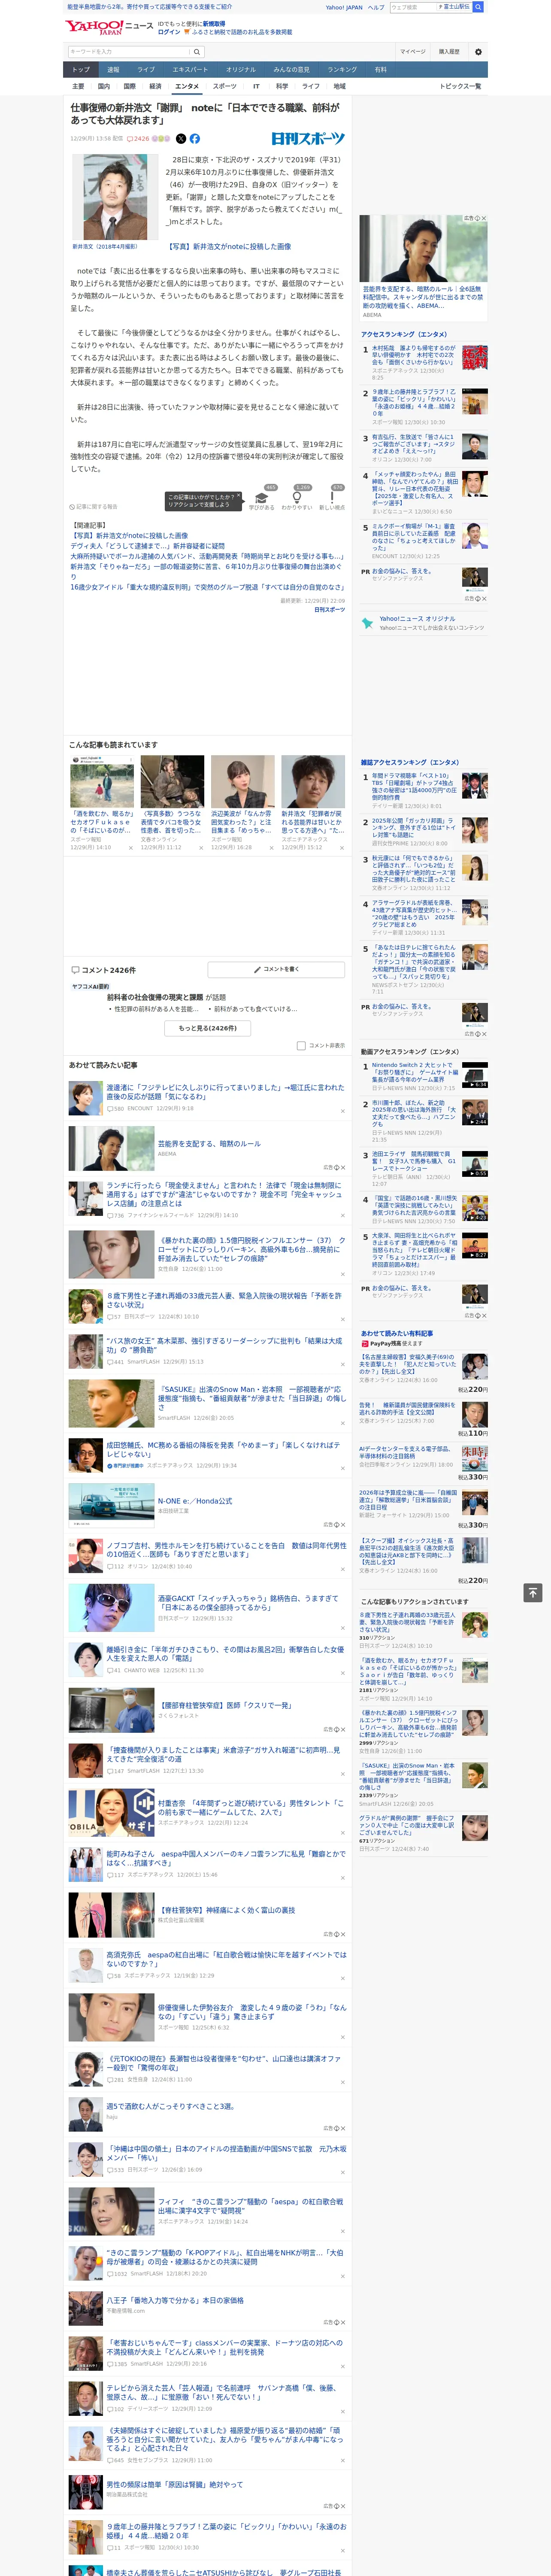Click the 新しい視点 exclamation reaction icon
The width and height of the screenshot is (551, 2576).
coord(332,497)
